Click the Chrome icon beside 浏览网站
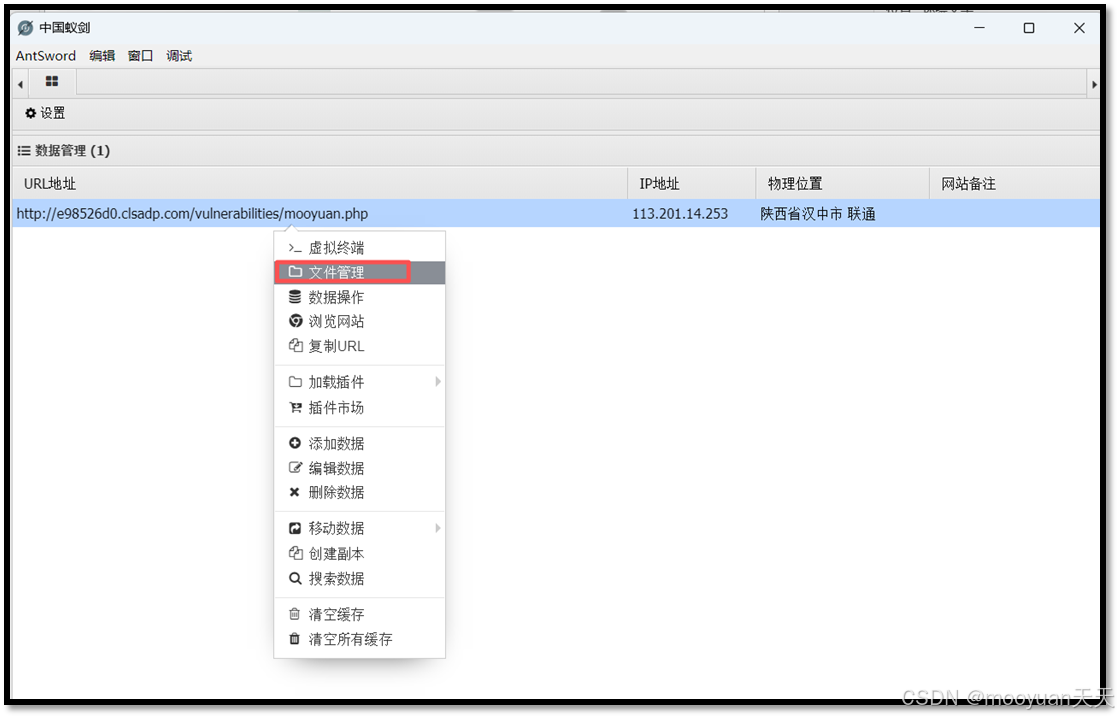 295,321
